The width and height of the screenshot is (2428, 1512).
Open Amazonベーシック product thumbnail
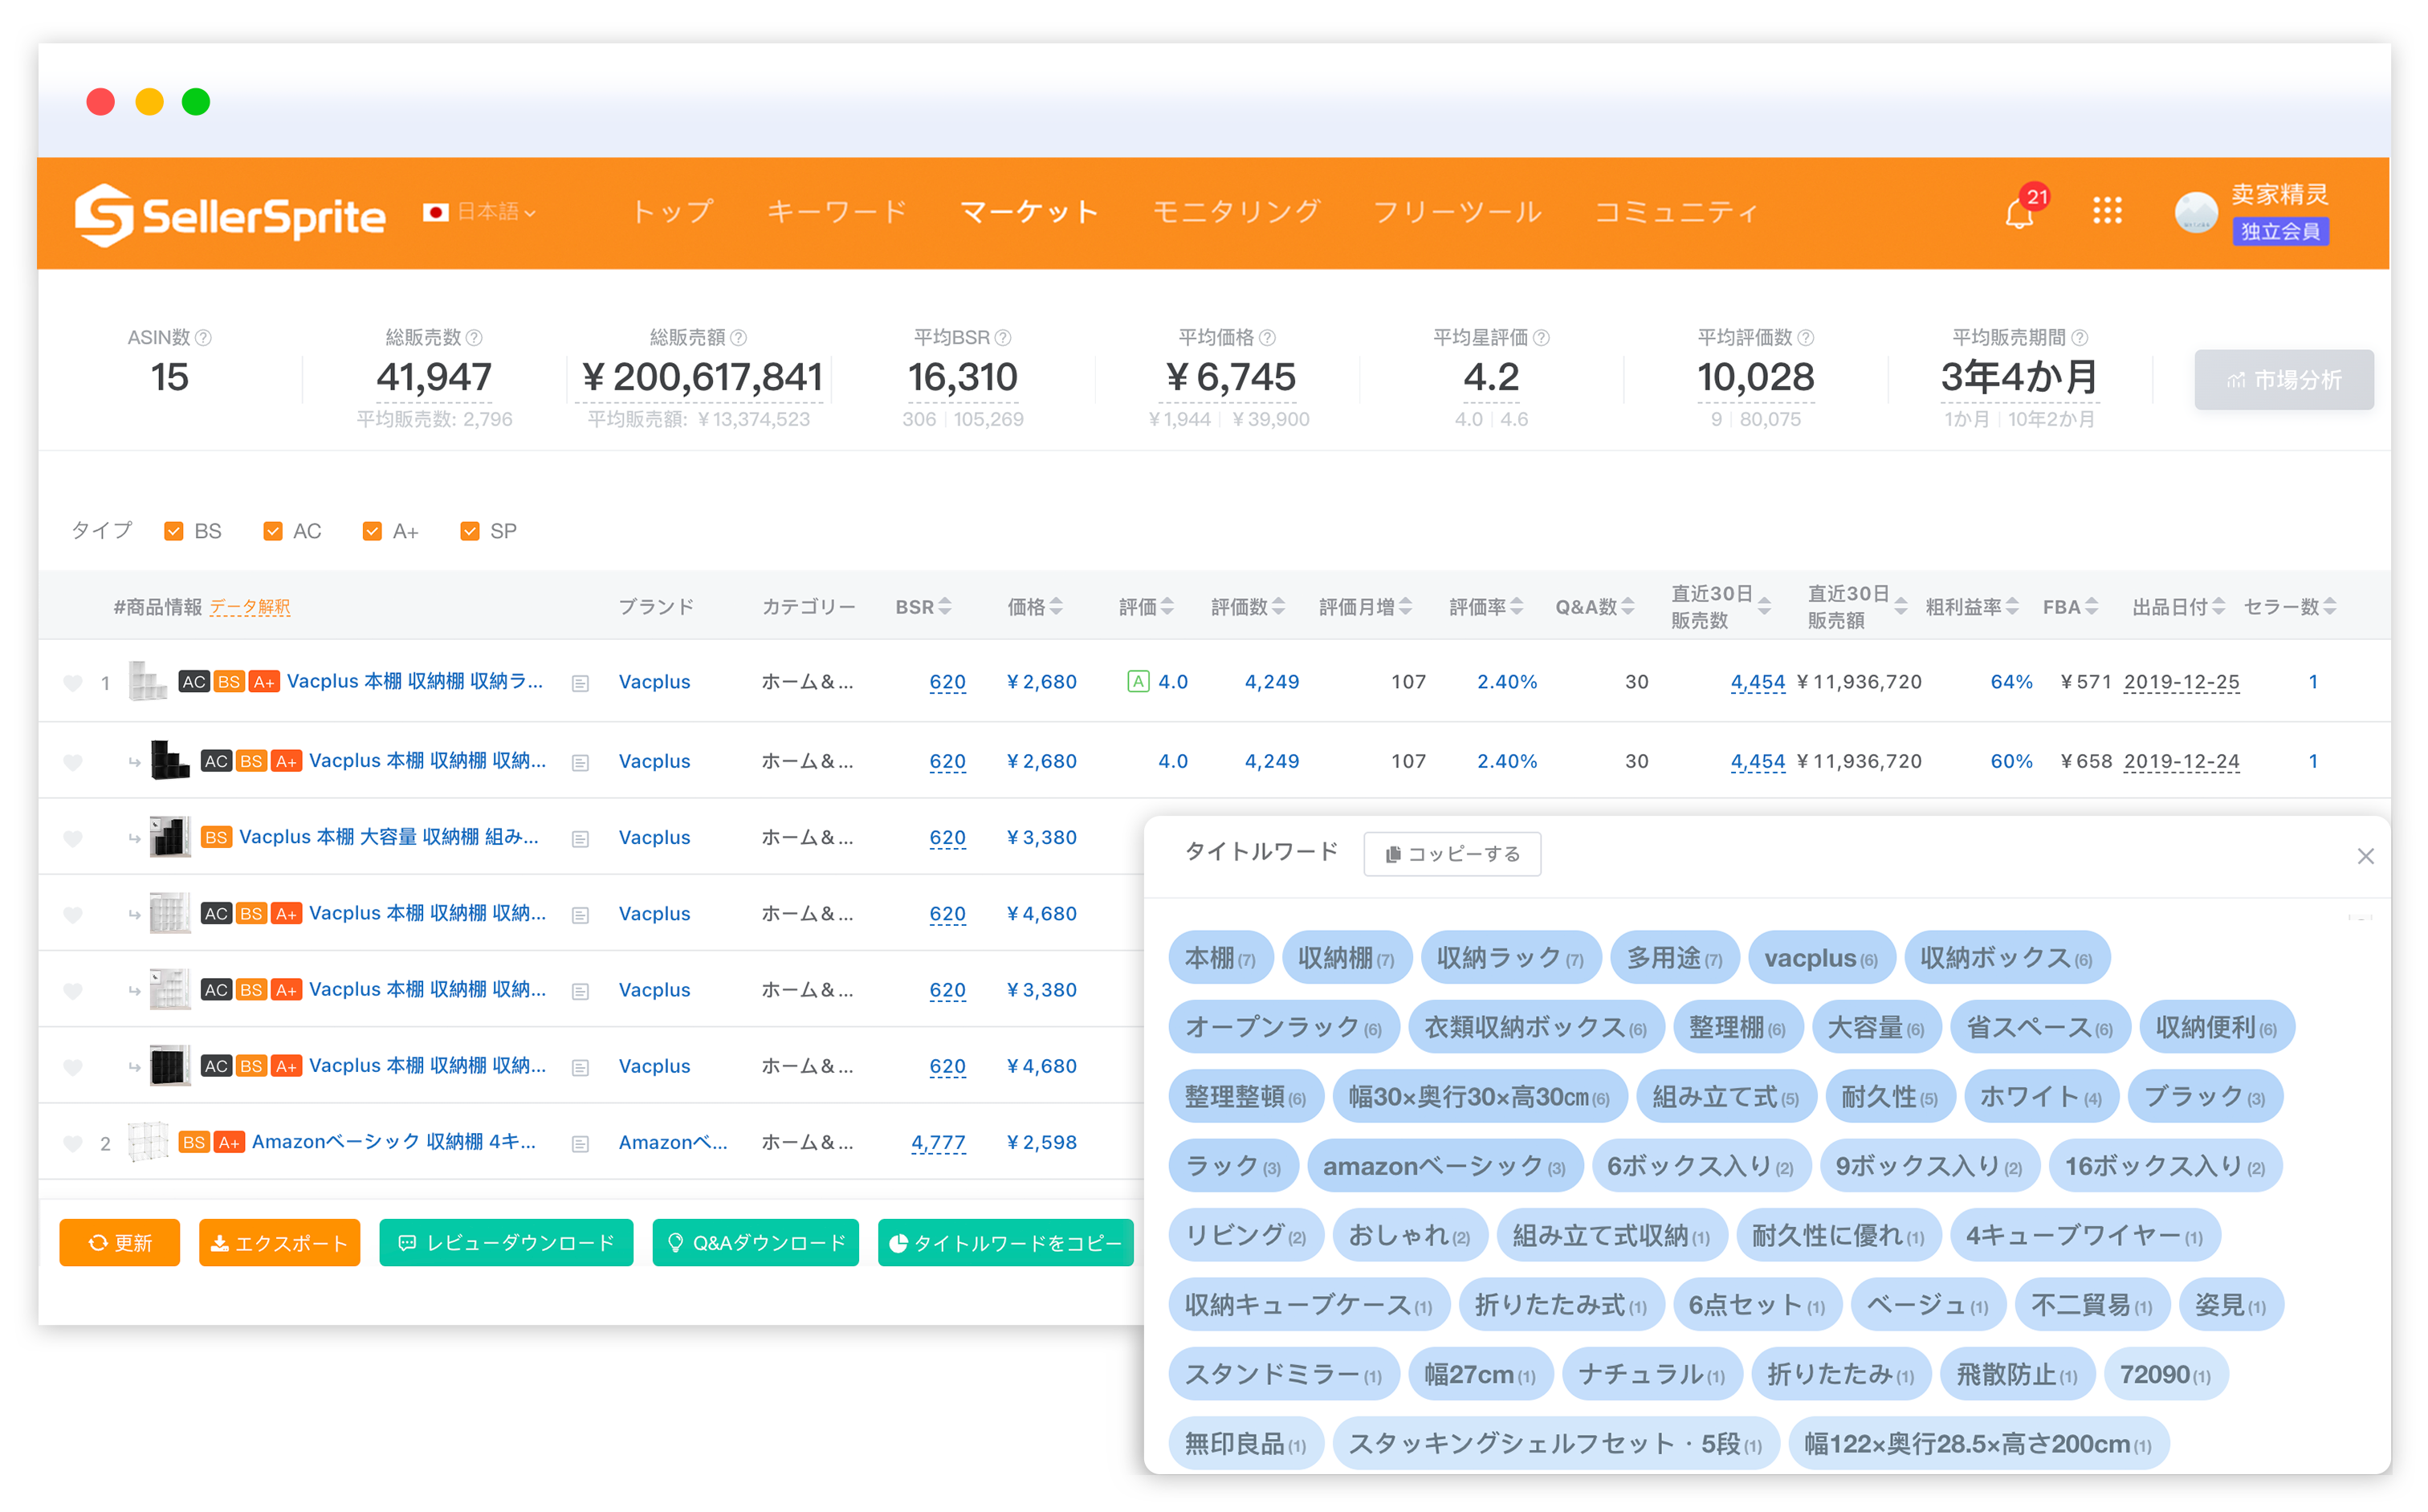pyautogui.click(x=148, y=1142)
